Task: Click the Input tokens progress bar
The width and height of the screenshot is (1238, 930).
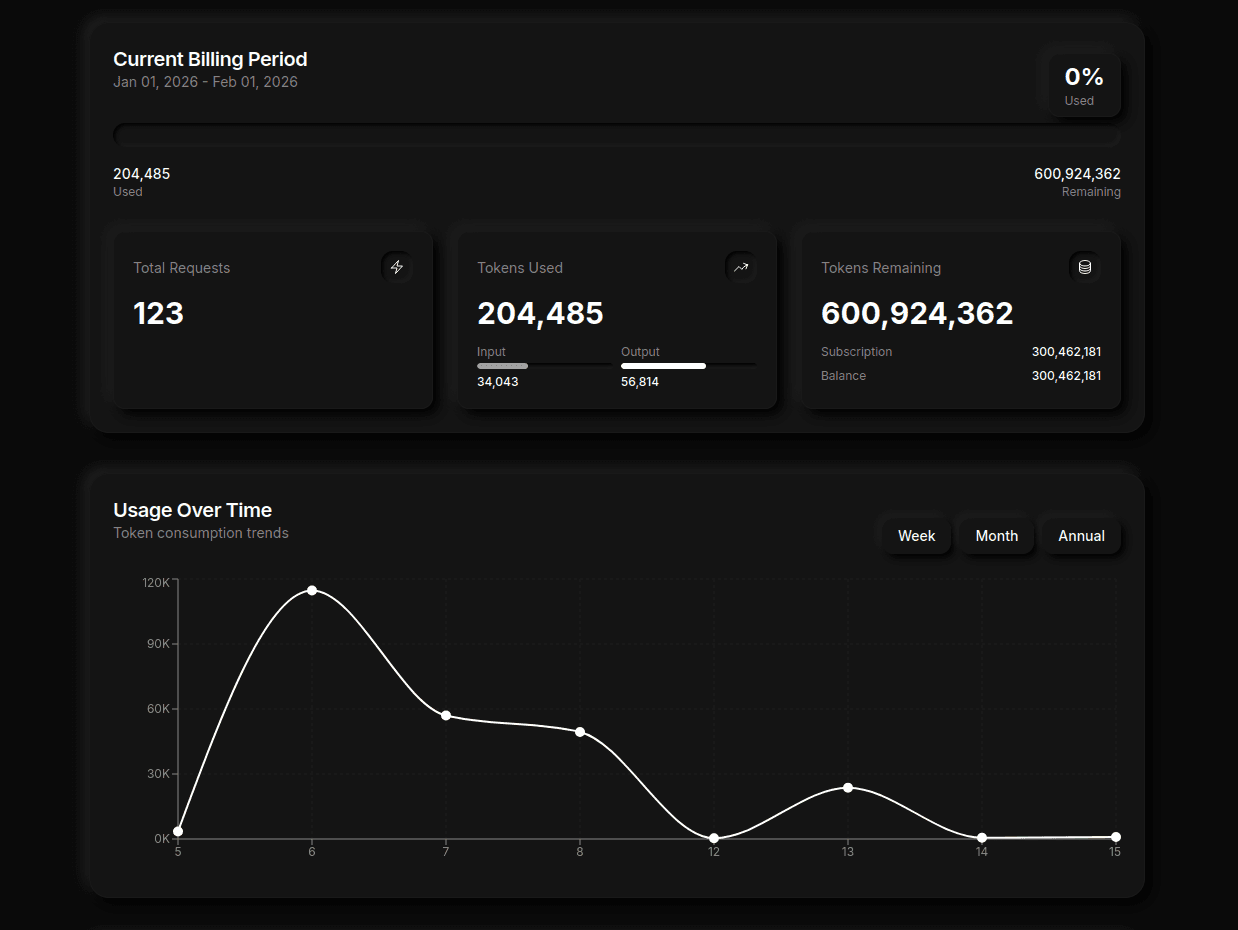Action: pyautogui.click(x=544, y=366)
